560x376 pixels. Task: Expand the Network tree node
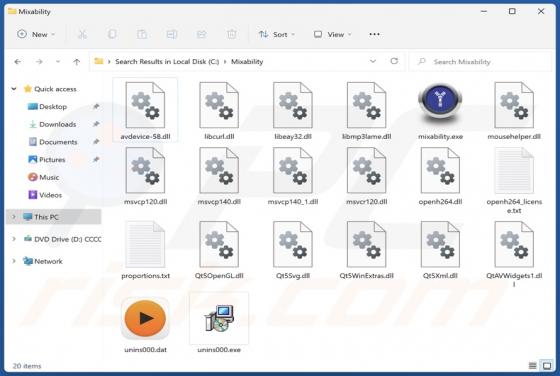[x=14, y=261]
